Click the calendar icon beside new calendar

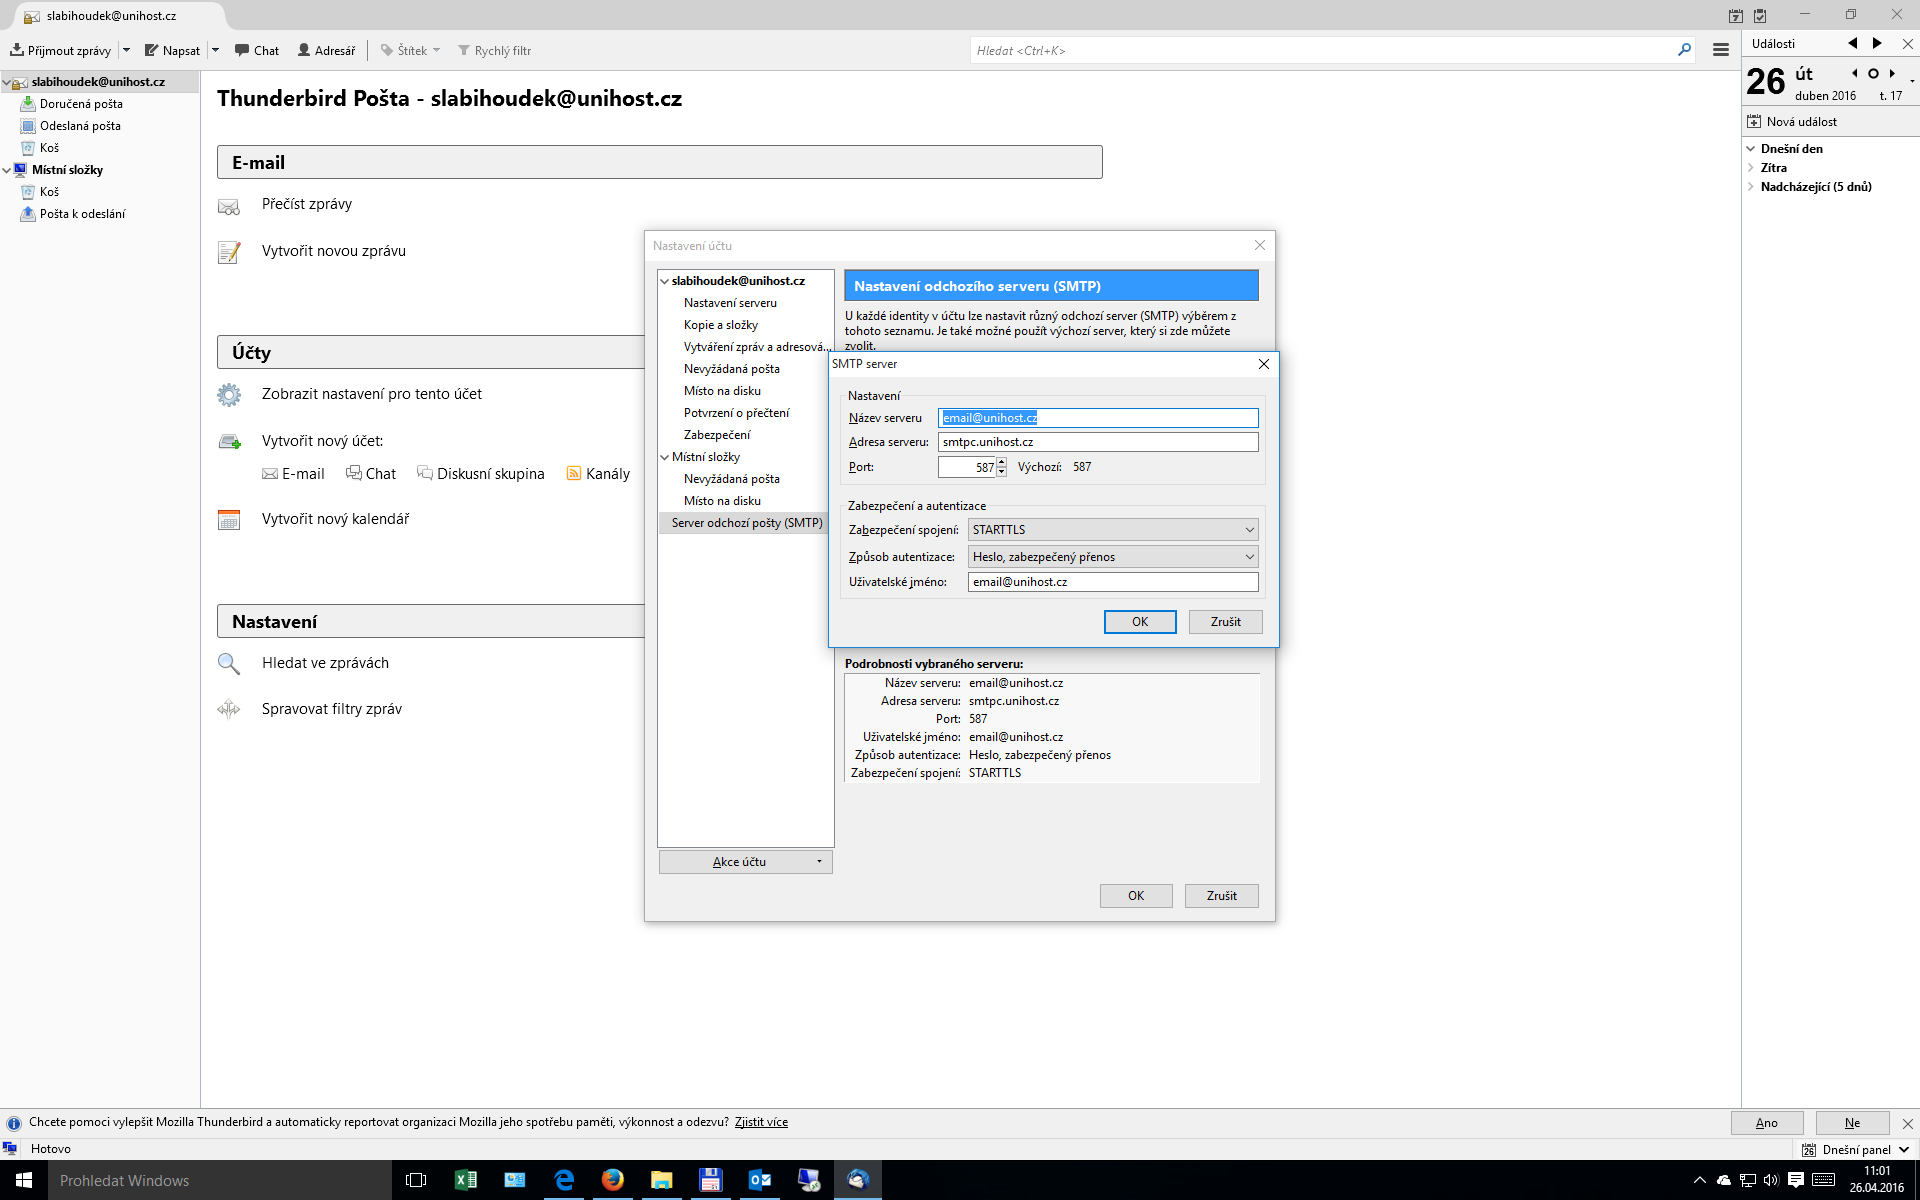coord(229,520)
